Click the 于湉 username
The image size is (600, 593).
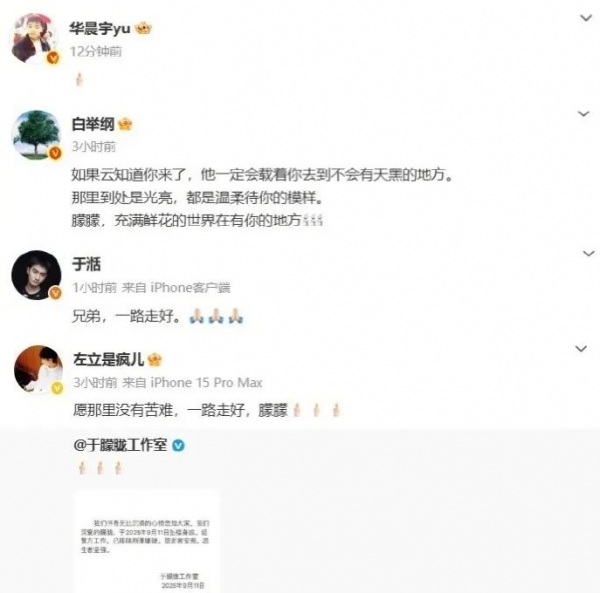tap(86, 264)
